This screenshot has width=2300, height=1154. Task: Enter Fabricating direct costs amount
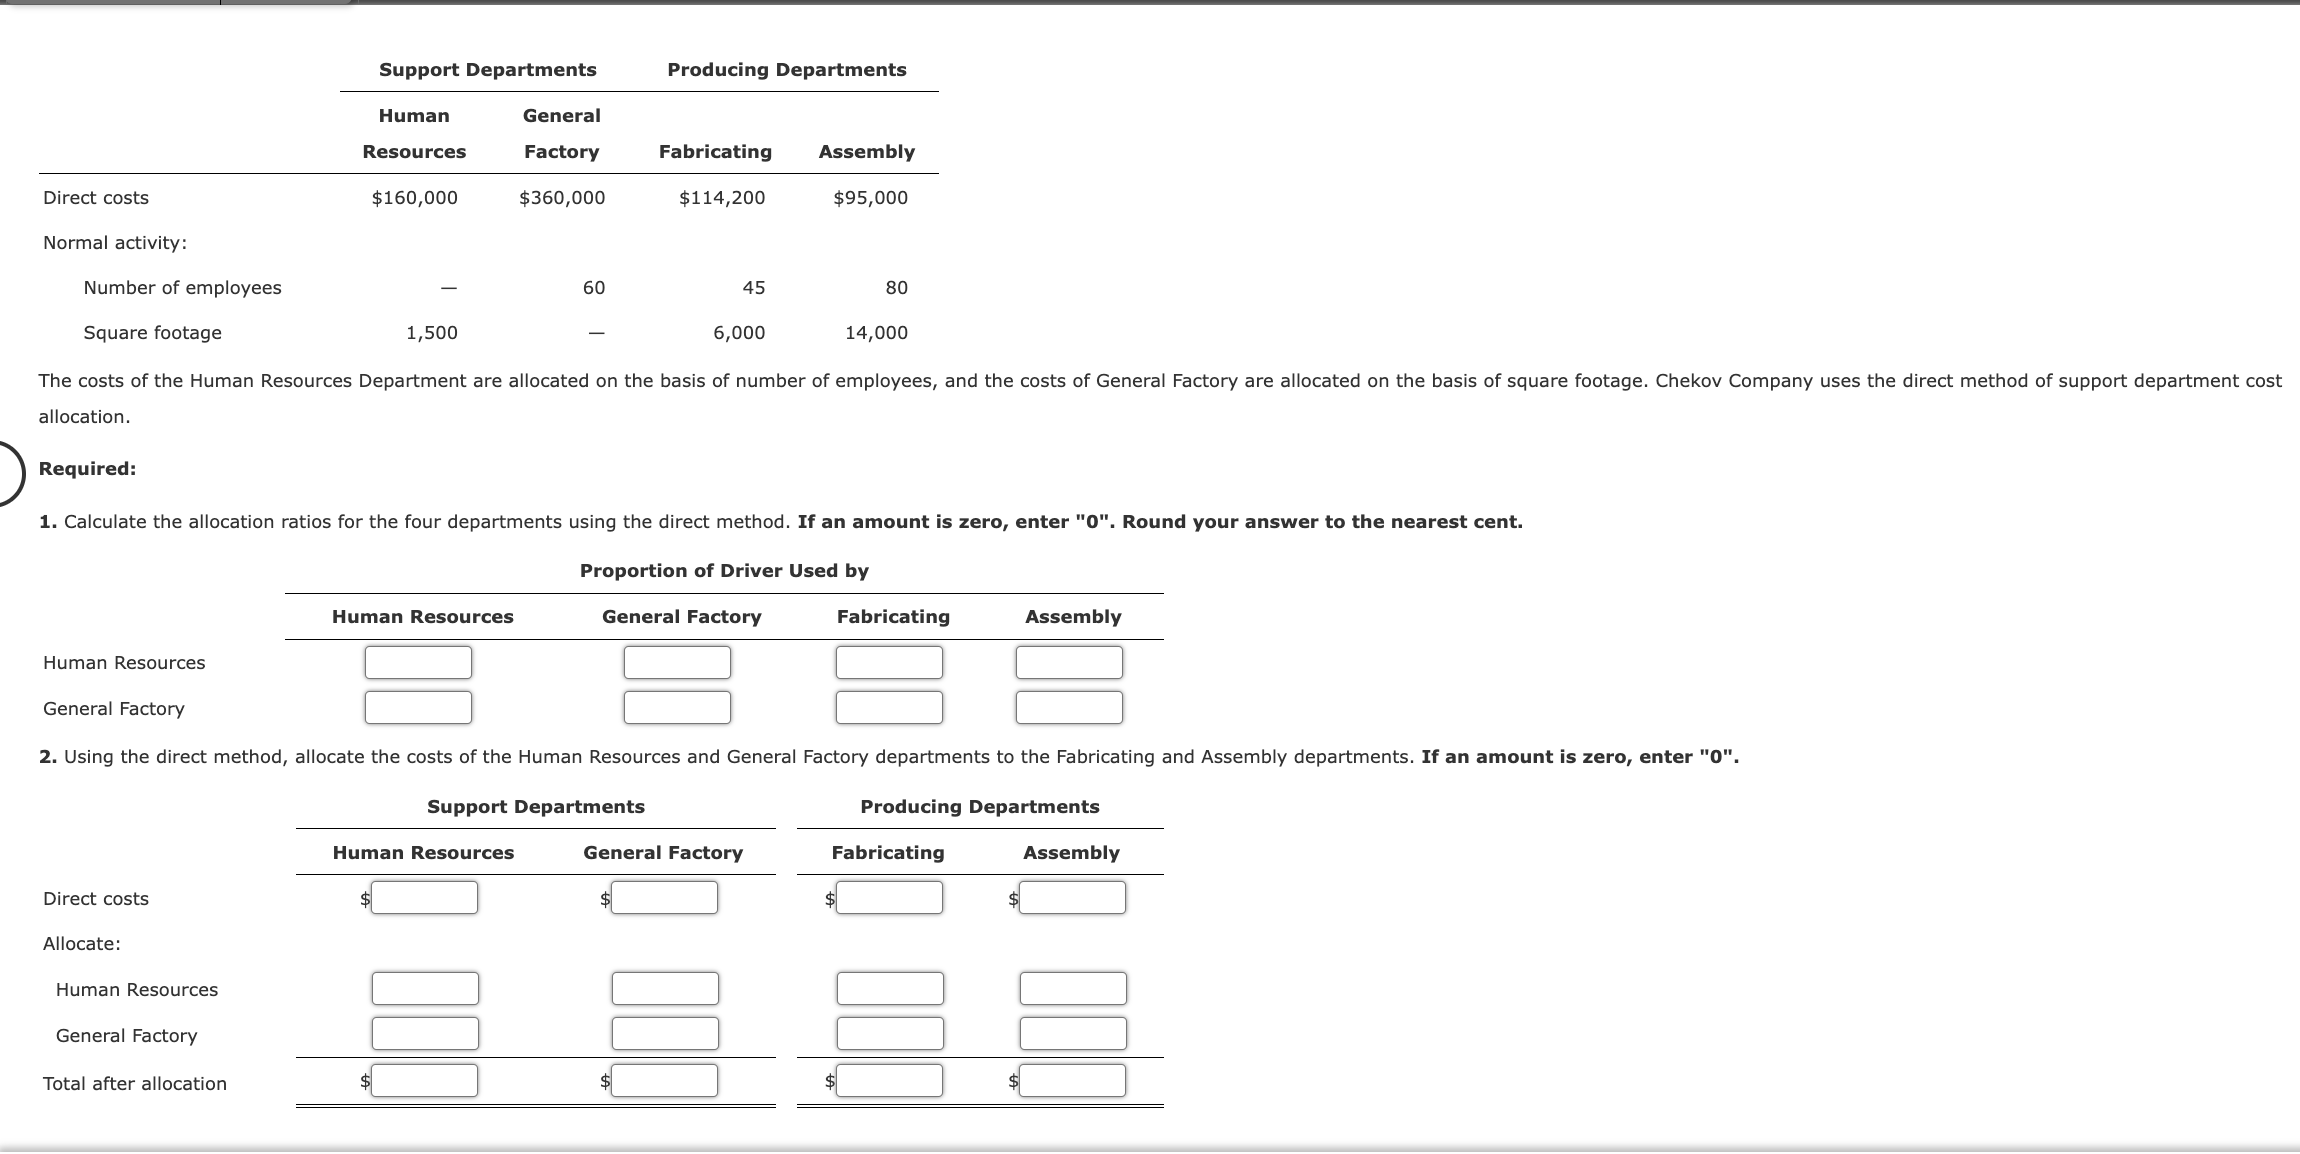coord(888,897)
